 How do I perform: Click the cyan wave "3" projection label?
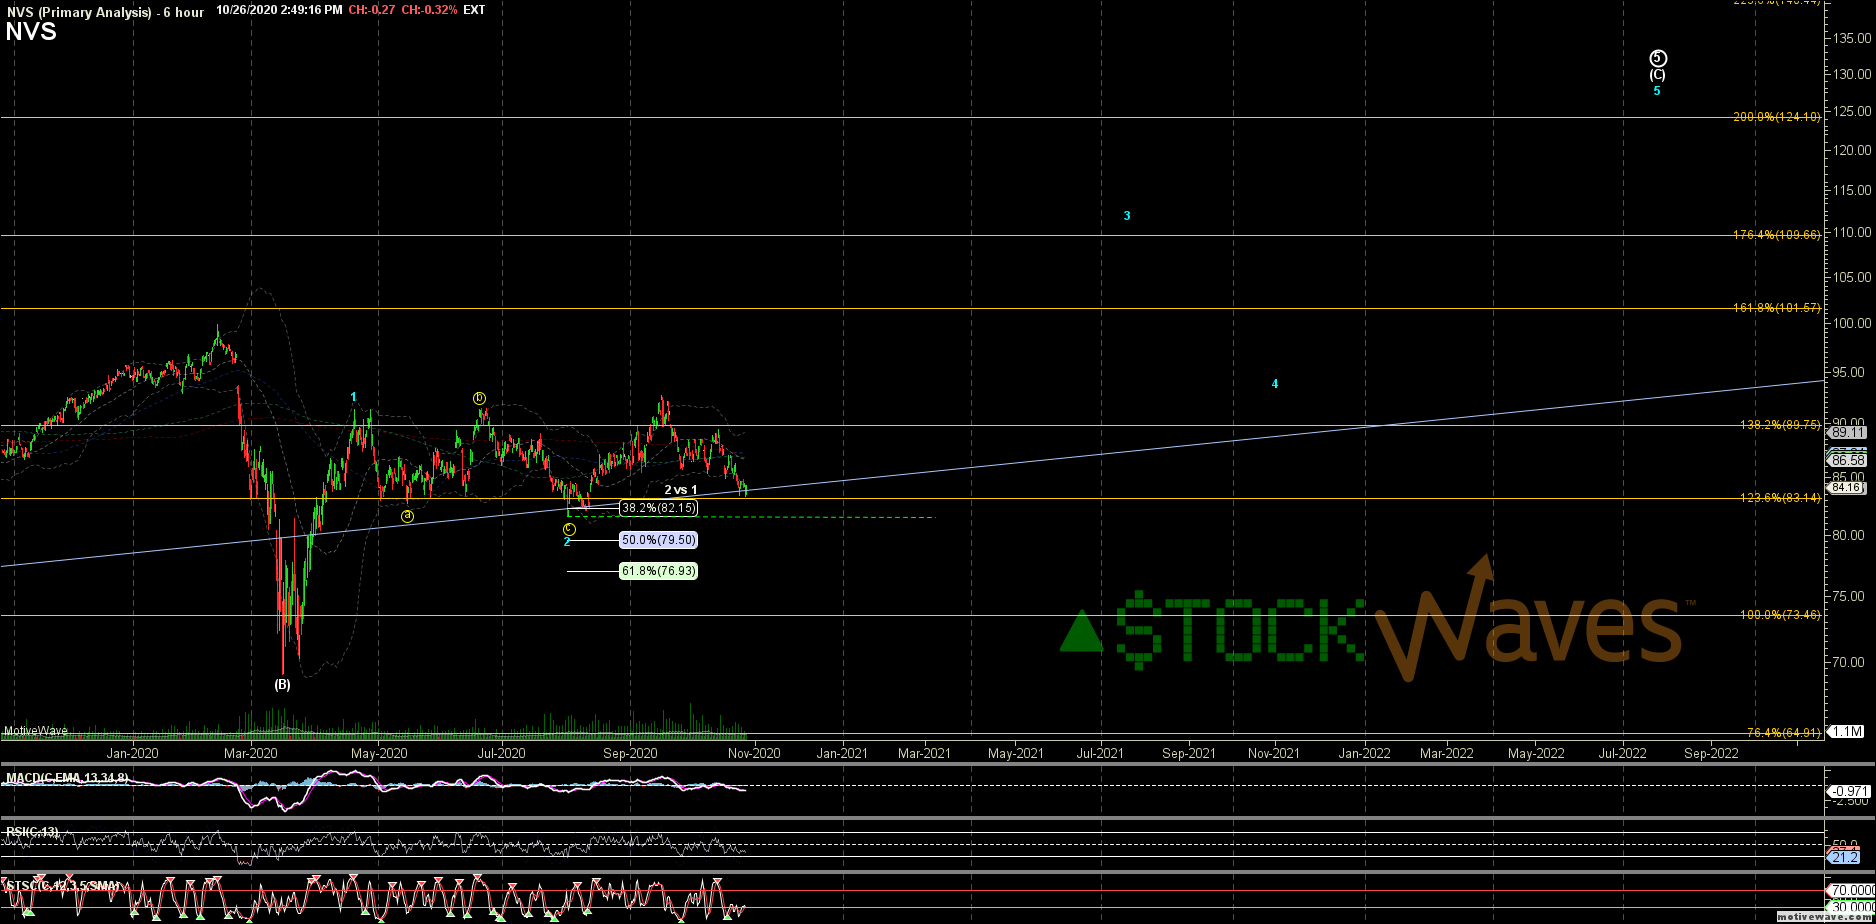[x=1127, y=216]
